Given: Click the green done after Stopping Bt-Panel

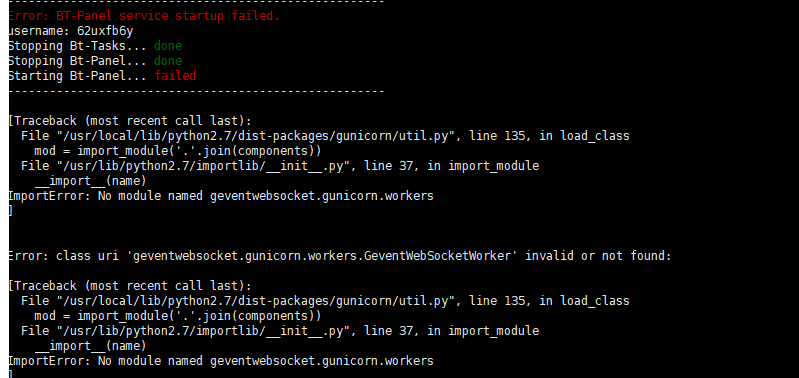Looking at the screenshot, I should click(x=168, y=61).
